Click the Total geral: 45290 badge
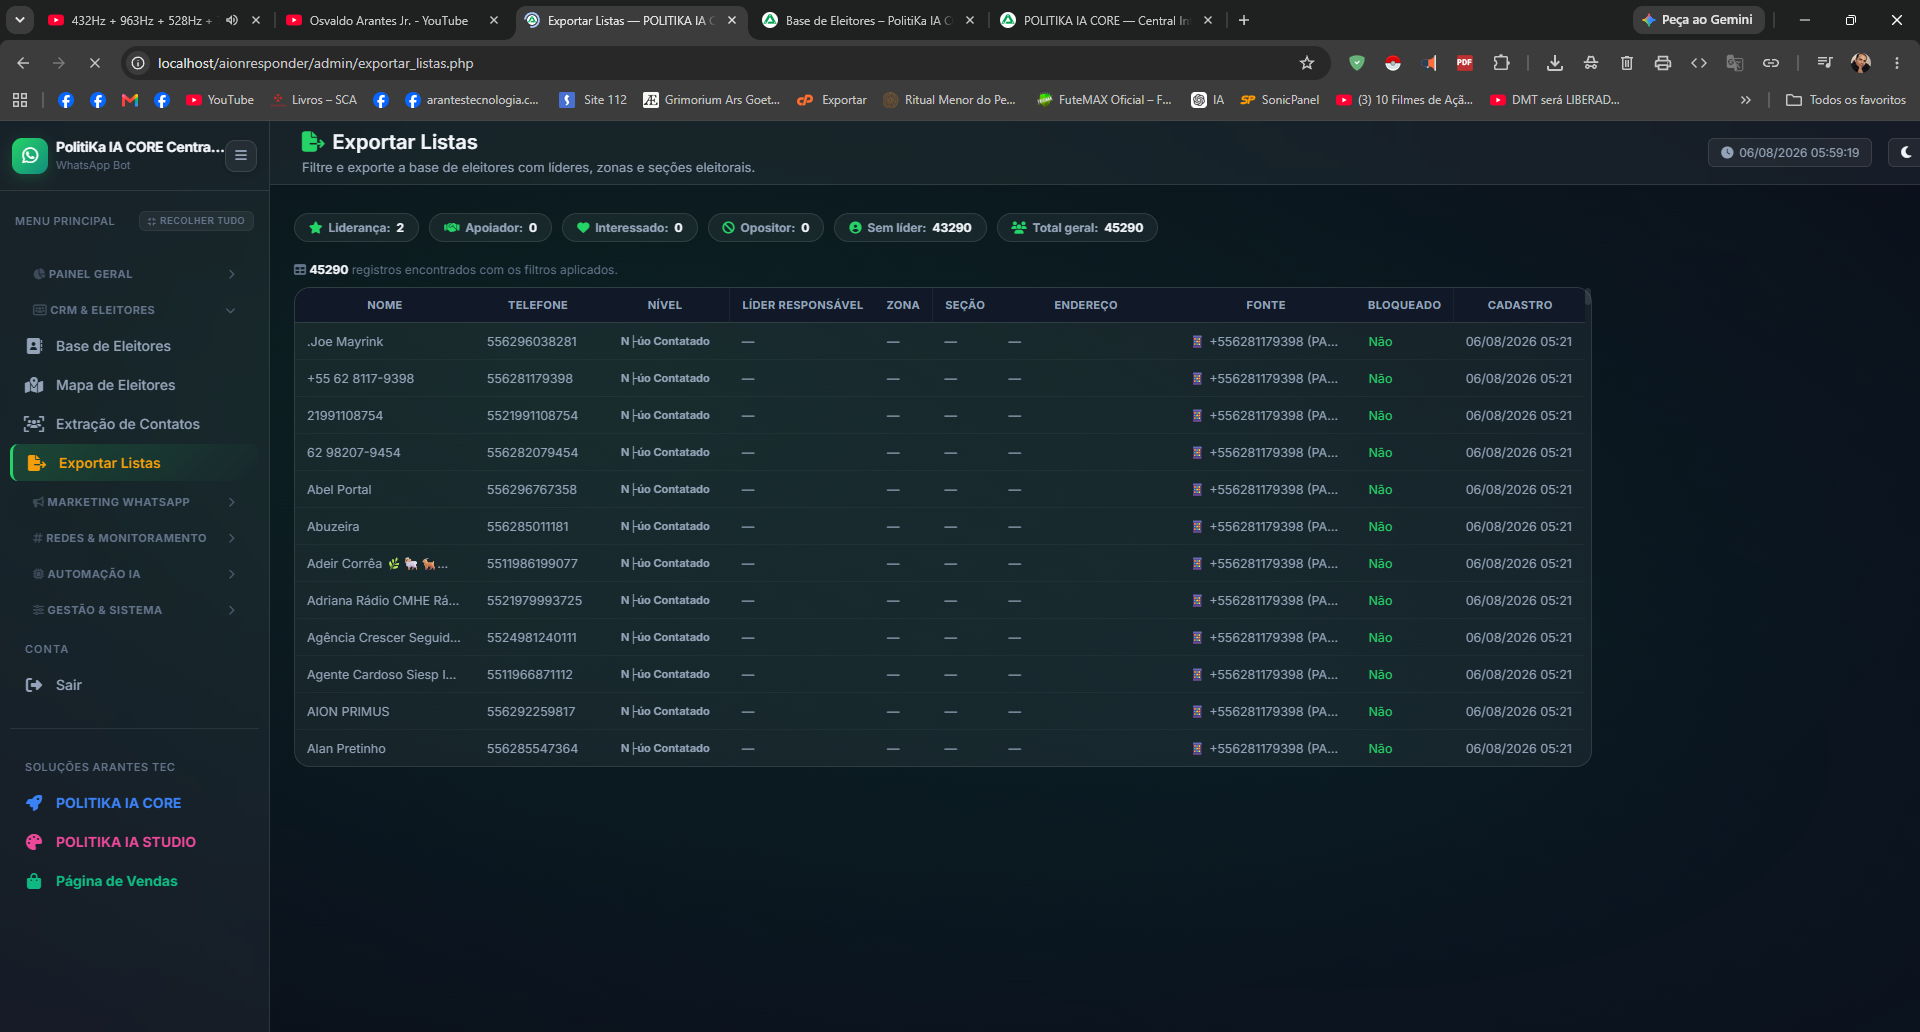1920x1032 pixels. coord(1077,228)
